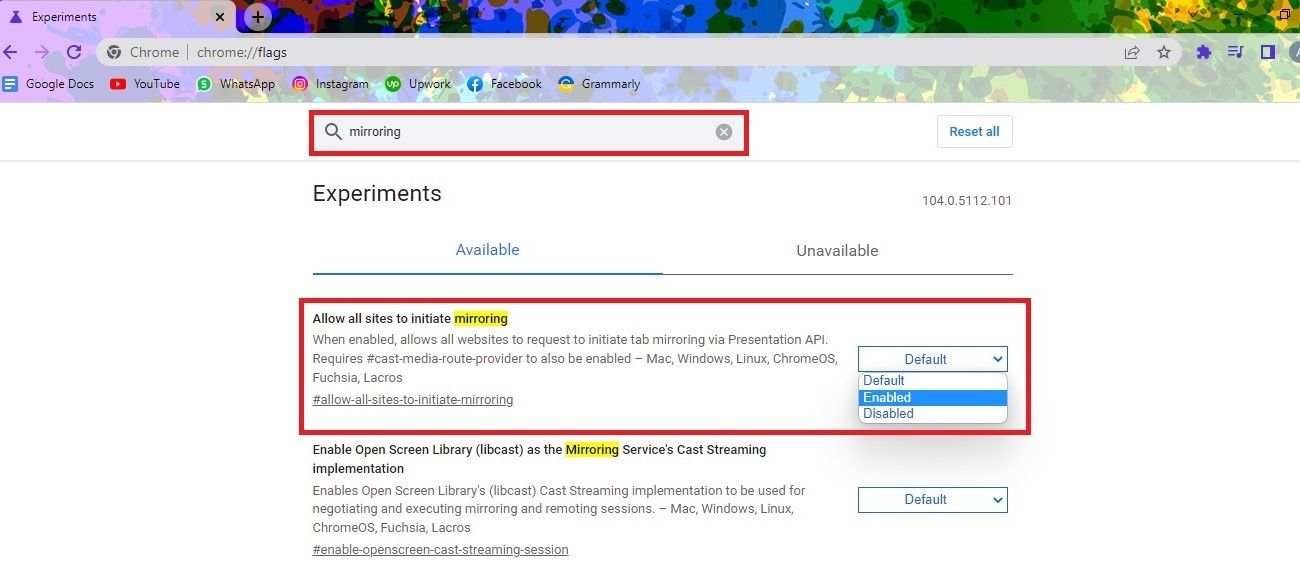Bookmark this page using the star icon
The height and width of the screenshot is (578, 1300).
1164,51
